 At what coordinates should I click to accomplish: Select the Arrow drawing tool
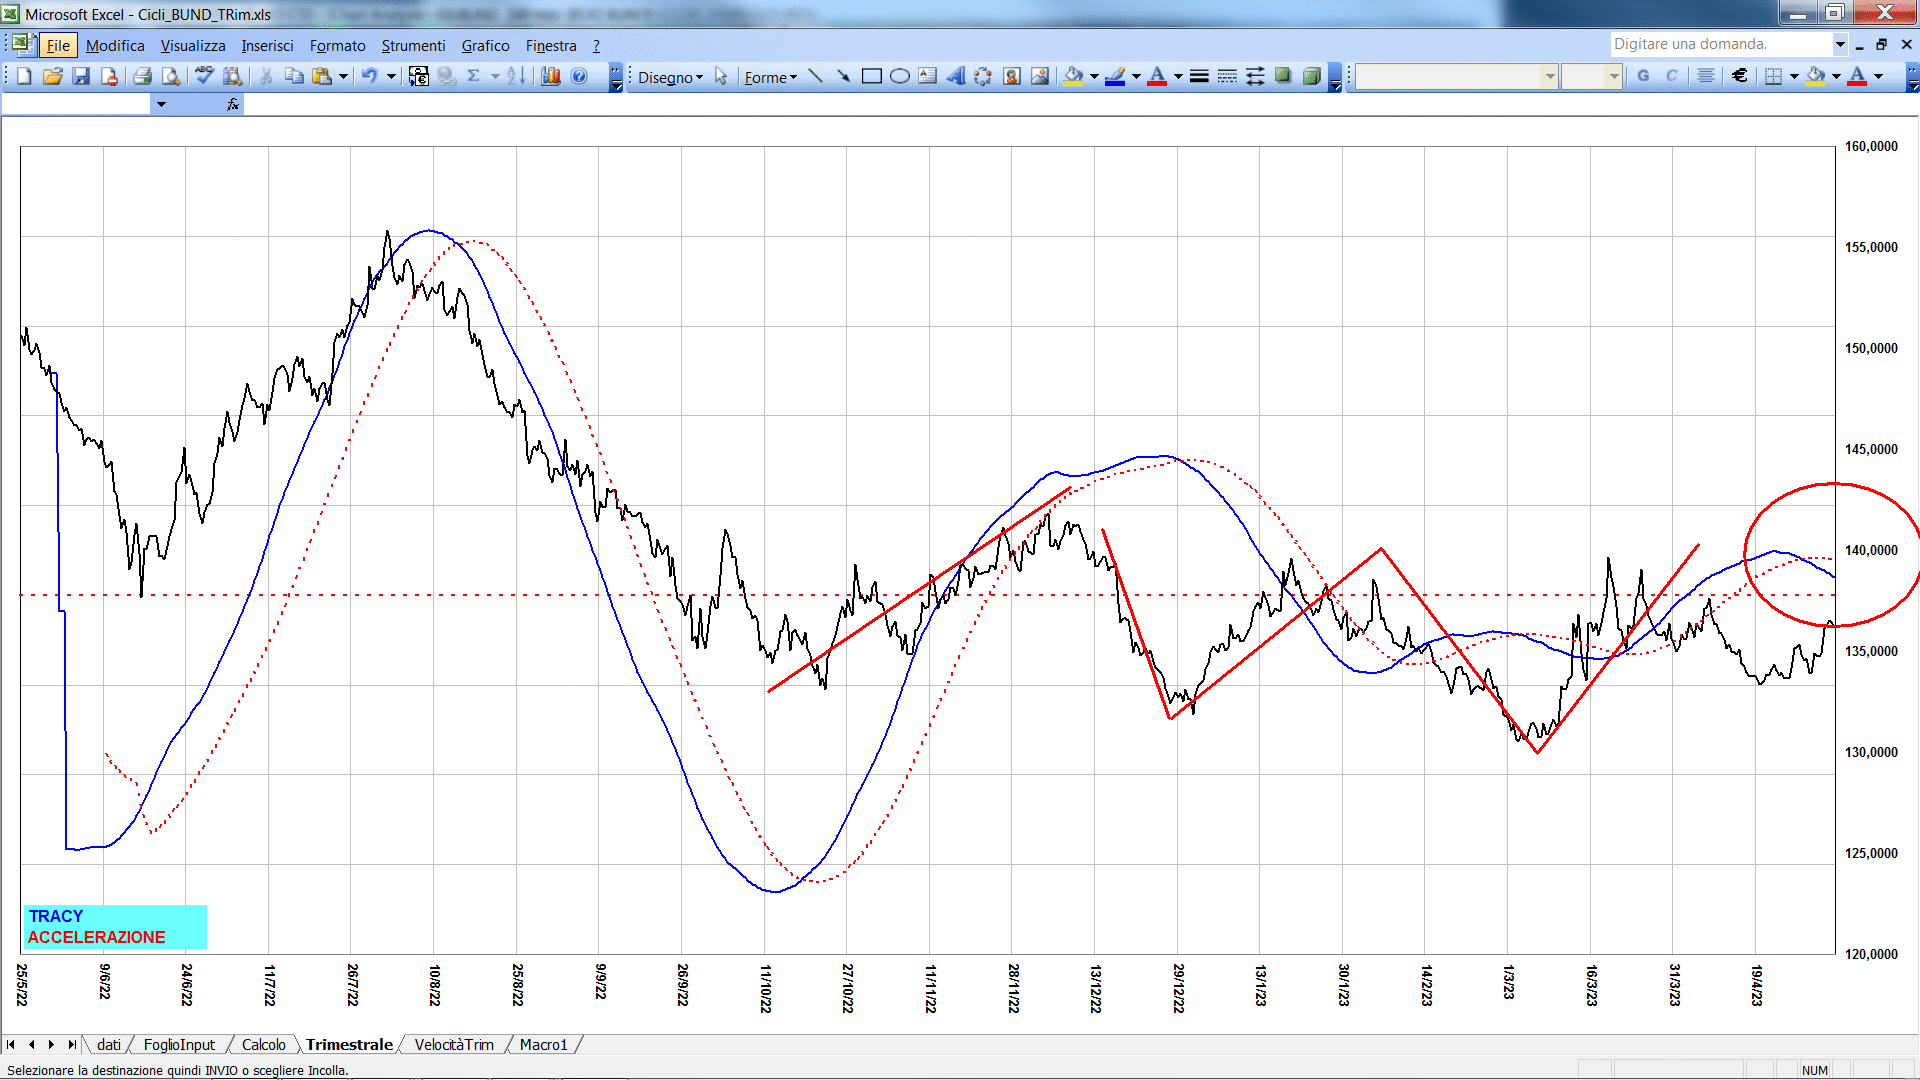coord(843,76)
